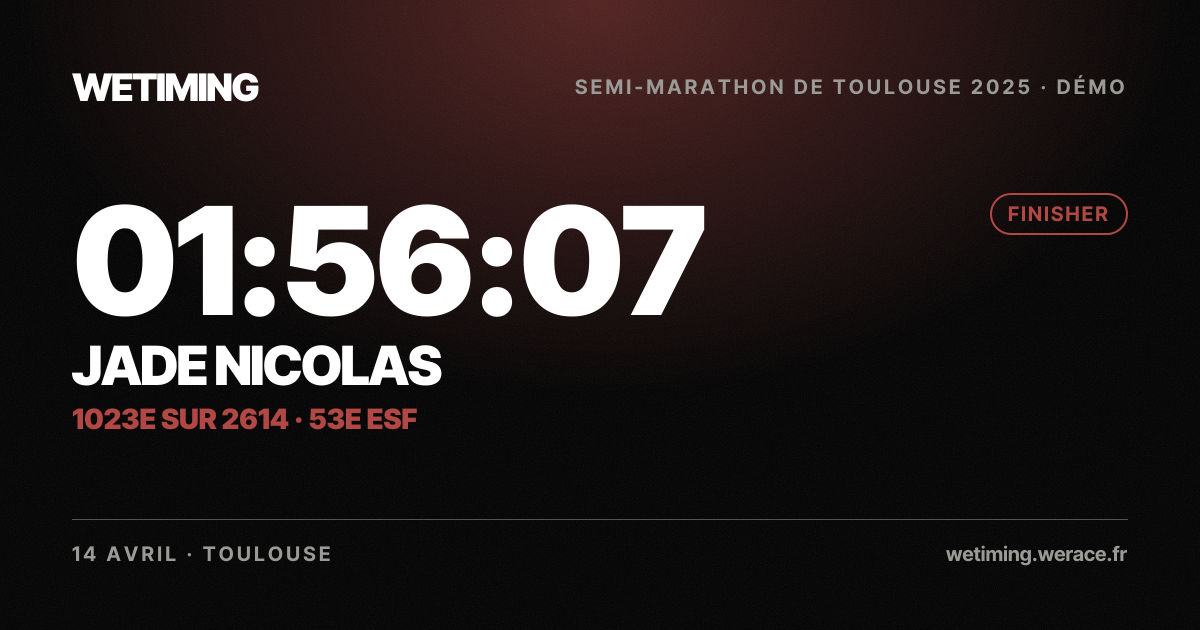Image resolution: width=1200 pixels, height=630 pixels.
Task: Click the 53E ESF category ranking
Action: (x=363, y=420)
